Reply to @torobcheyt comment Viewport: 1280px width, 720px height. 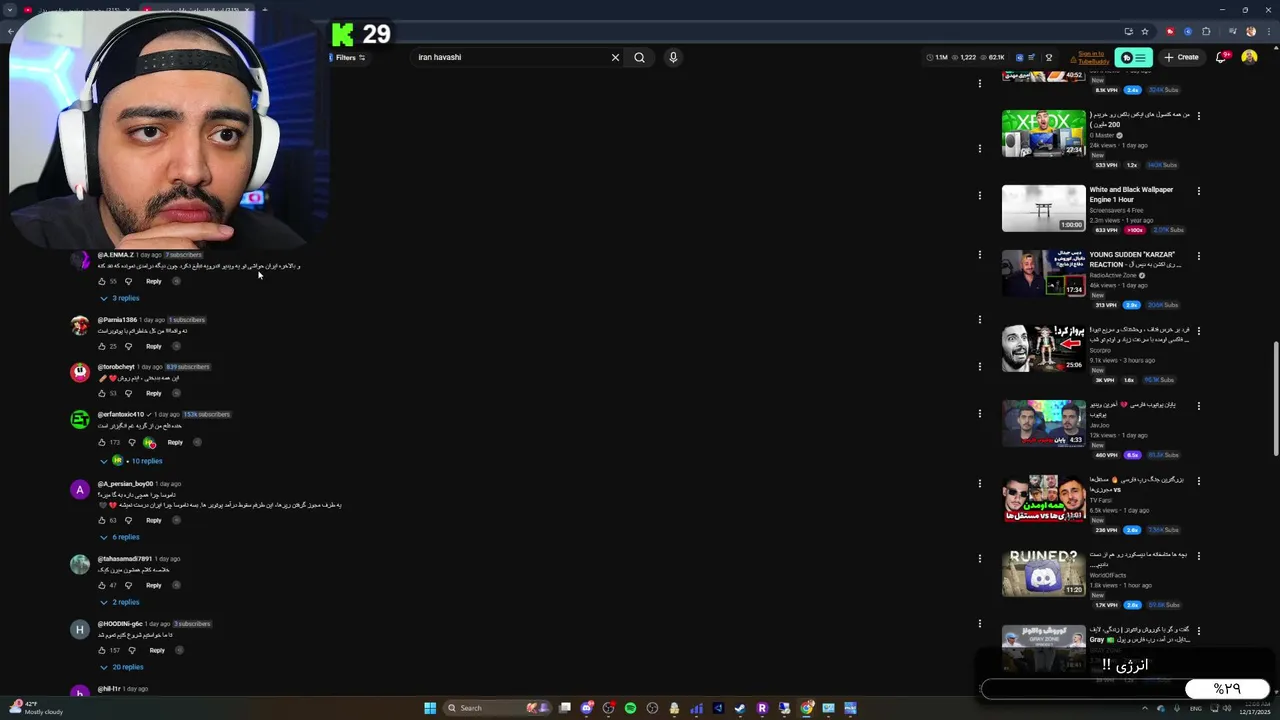pyautogui.click(x=153, y=393)
